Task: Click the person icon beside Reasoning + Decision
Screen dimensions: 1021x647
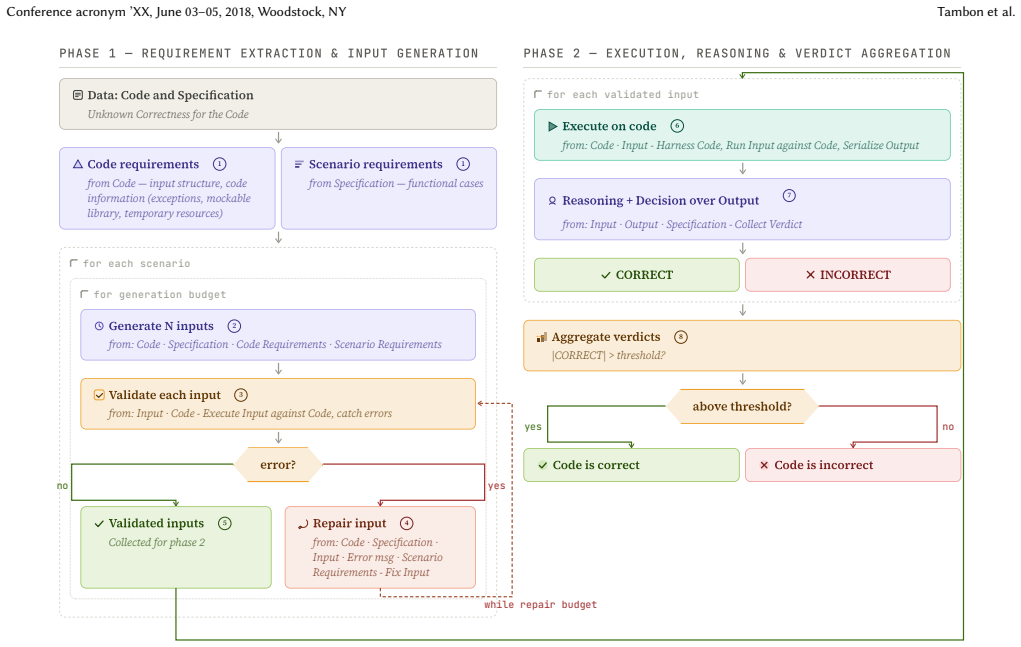Action: [x=552, y=201]
